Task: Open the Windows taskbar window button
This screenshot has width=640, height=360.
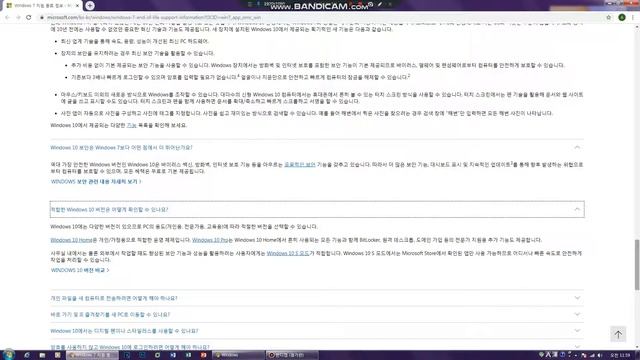Action: (x=238, y=355)
